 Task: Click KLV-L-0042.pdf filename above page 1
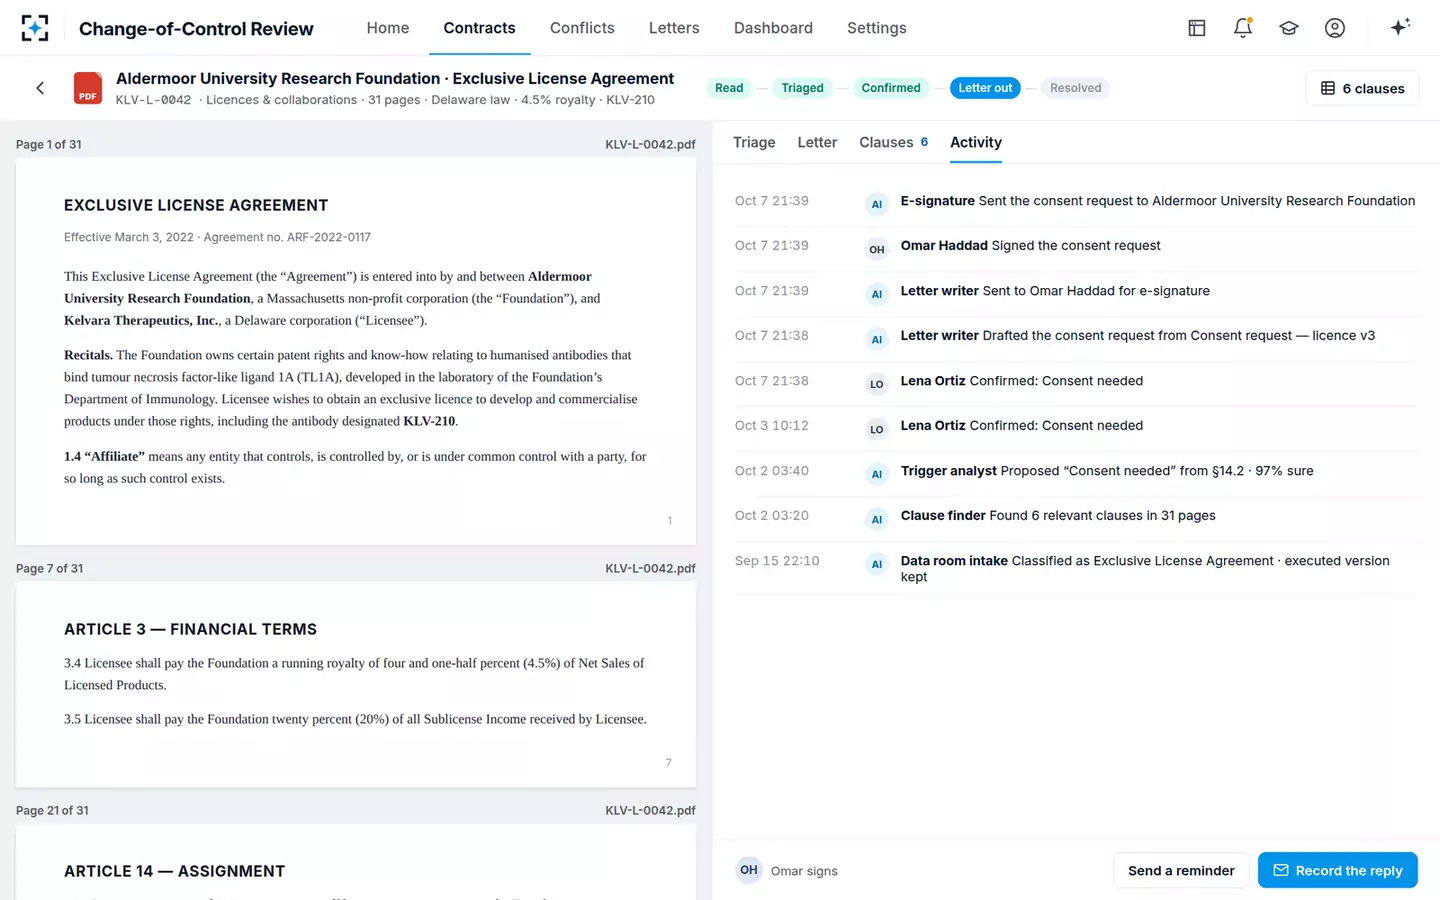650,144
